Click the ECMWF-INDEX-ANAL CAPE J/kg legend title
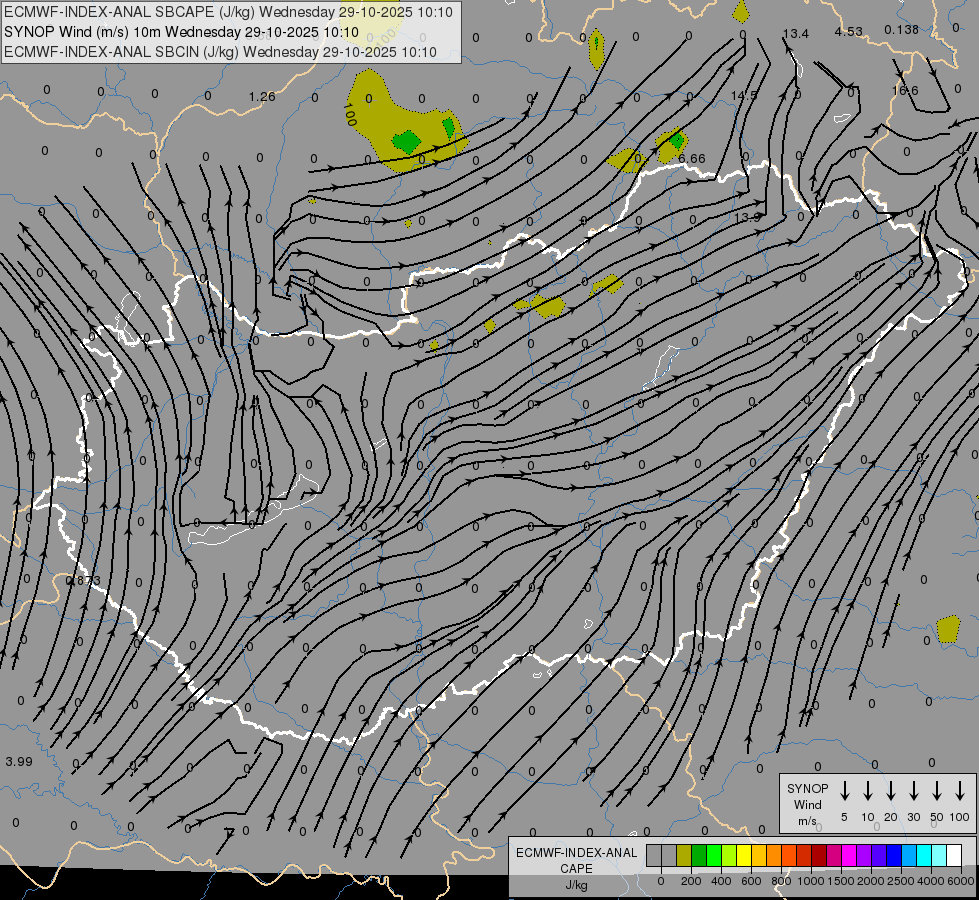Image resolution: width=979 pixels, height=900 pixels. click(x=576, y=868)
